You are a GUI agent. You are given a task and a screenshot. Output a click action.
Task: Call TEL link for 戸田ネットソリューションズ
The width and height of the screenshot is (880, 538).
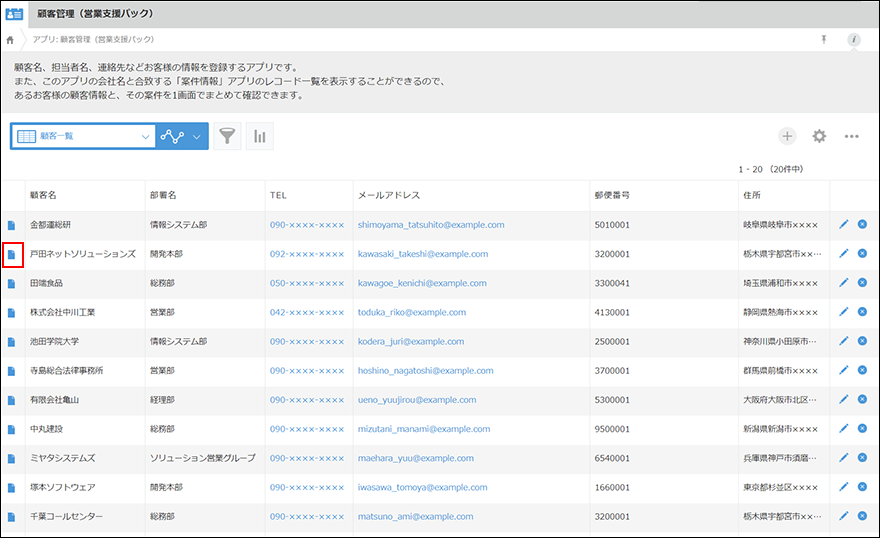point(307,254)
